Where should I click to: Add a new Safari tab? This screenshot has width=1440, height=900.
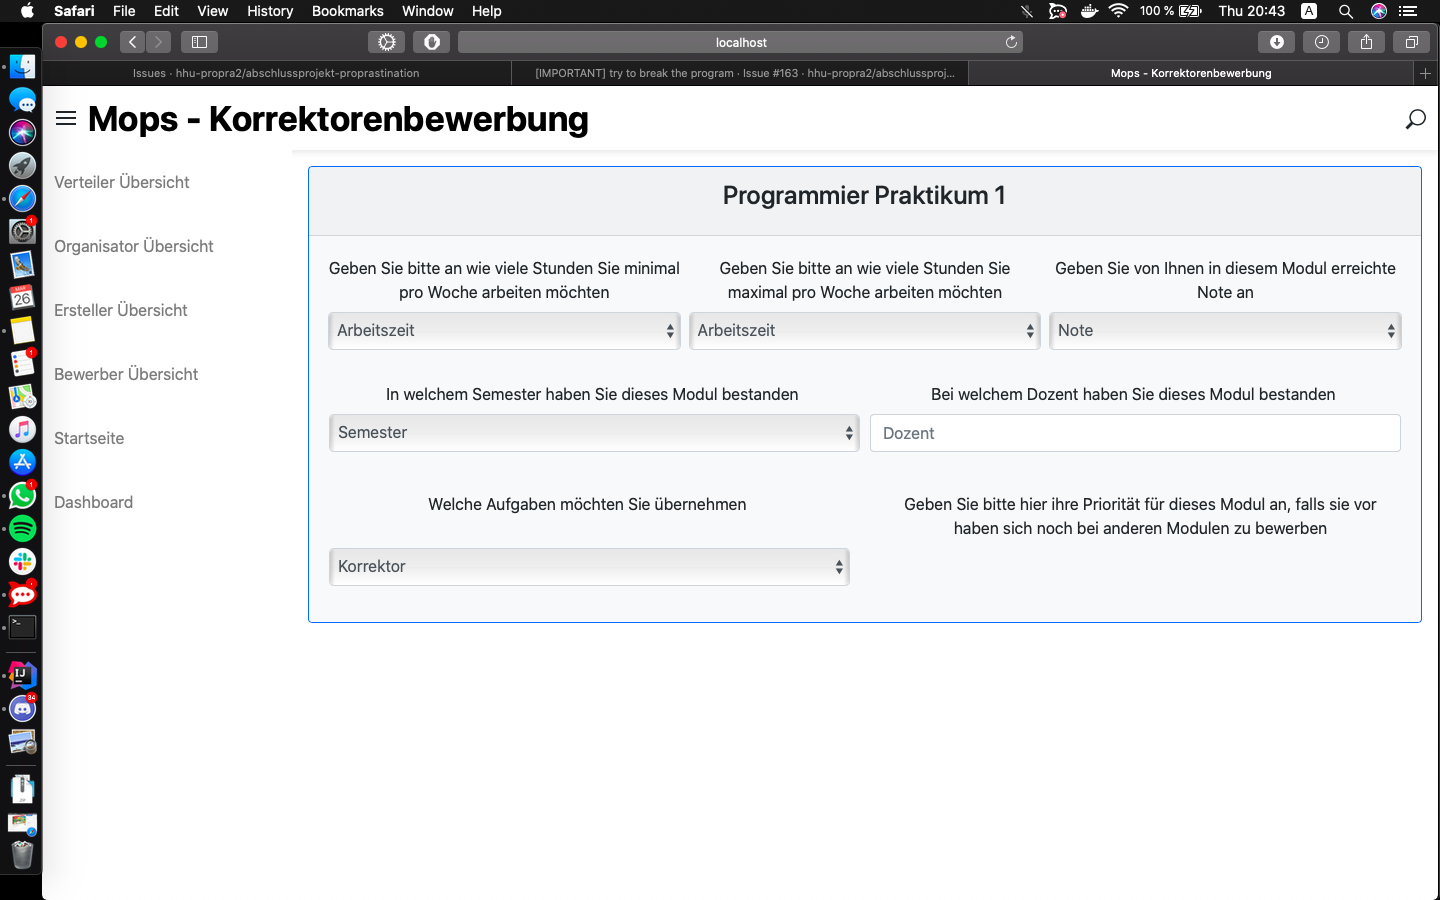click(1425, 73)
